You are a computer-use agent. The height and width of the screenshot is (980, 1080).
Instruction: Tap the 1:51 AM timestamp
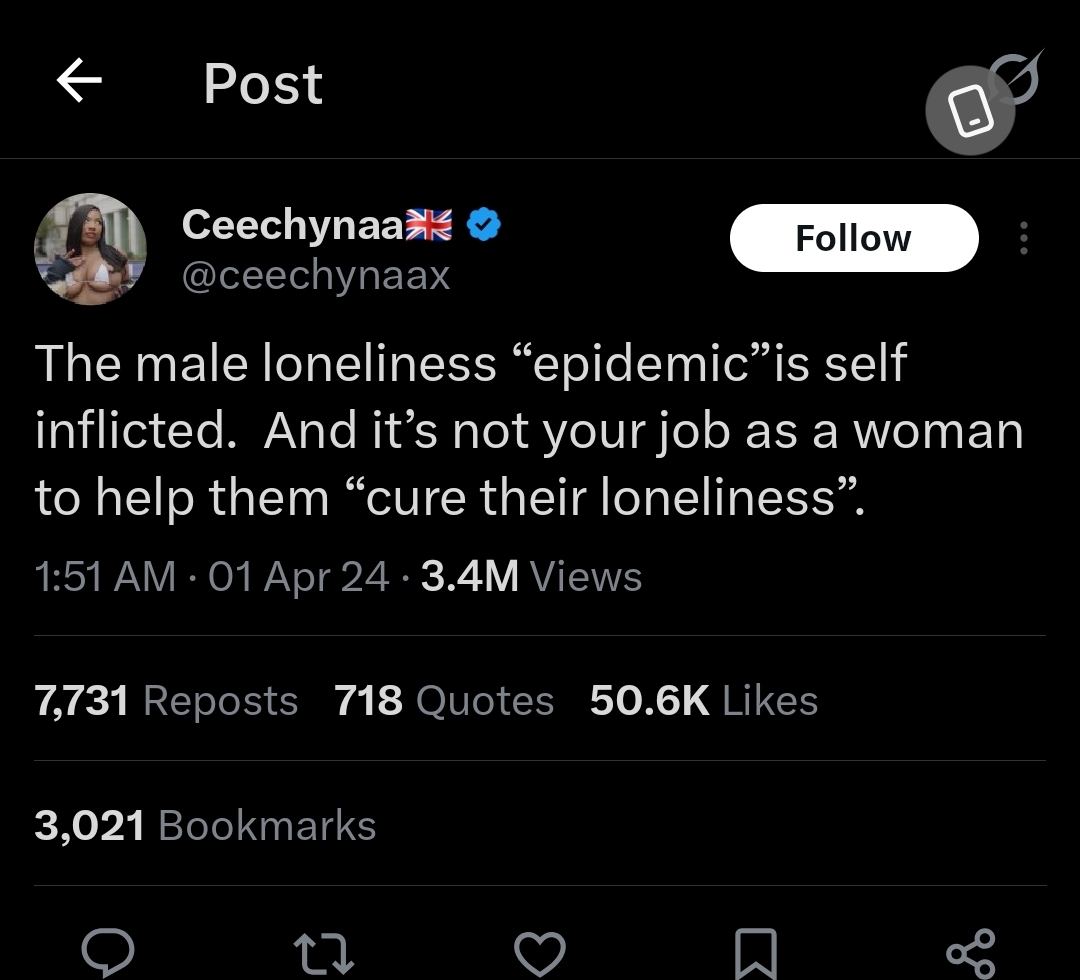tap(105, 576)
